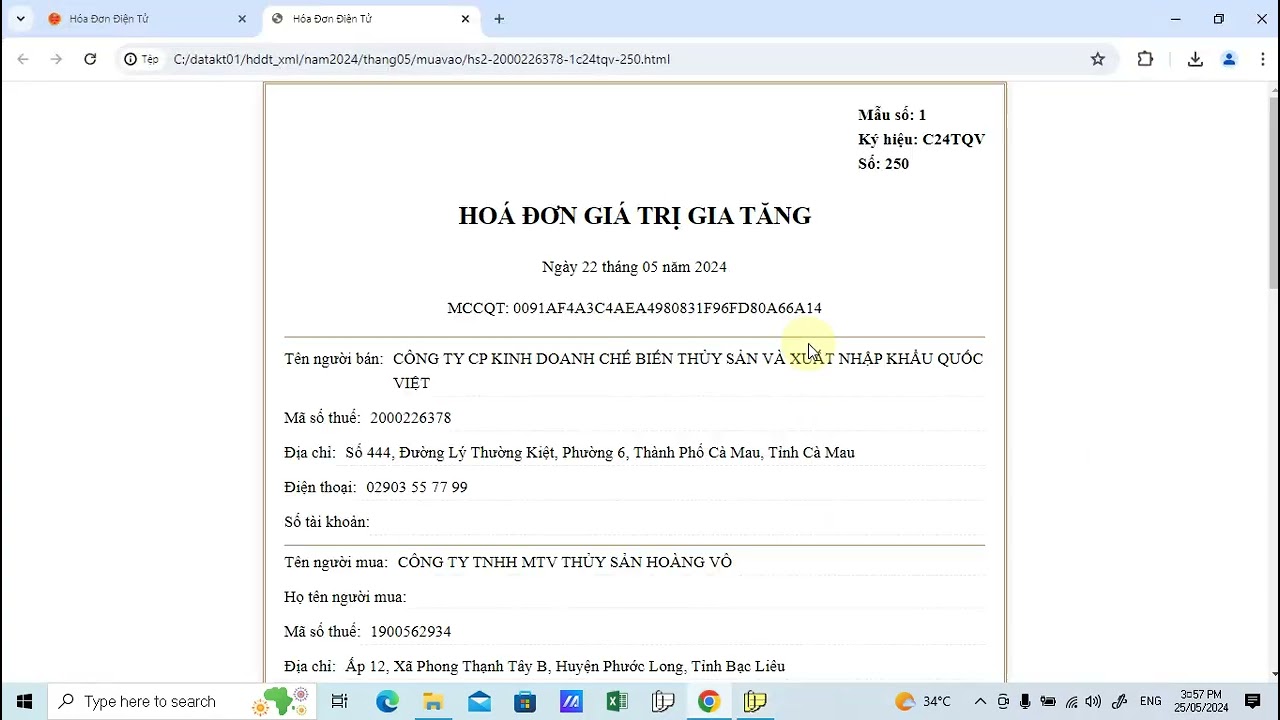Open Chrome three-dot menu
Image resolution: width=1280 pixels, height=720 pixels.
(1263, 59)
